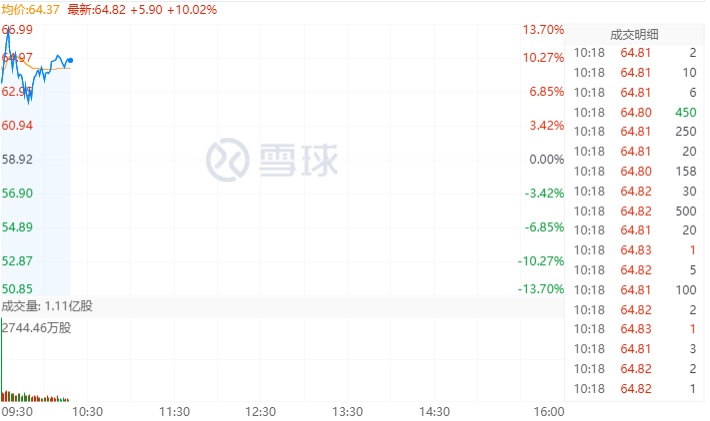This screenshot has width=710, height=421.
Task: Click the 2744.46万股 volume scale label
Action: pyautogui.click(x=36, y=328)
